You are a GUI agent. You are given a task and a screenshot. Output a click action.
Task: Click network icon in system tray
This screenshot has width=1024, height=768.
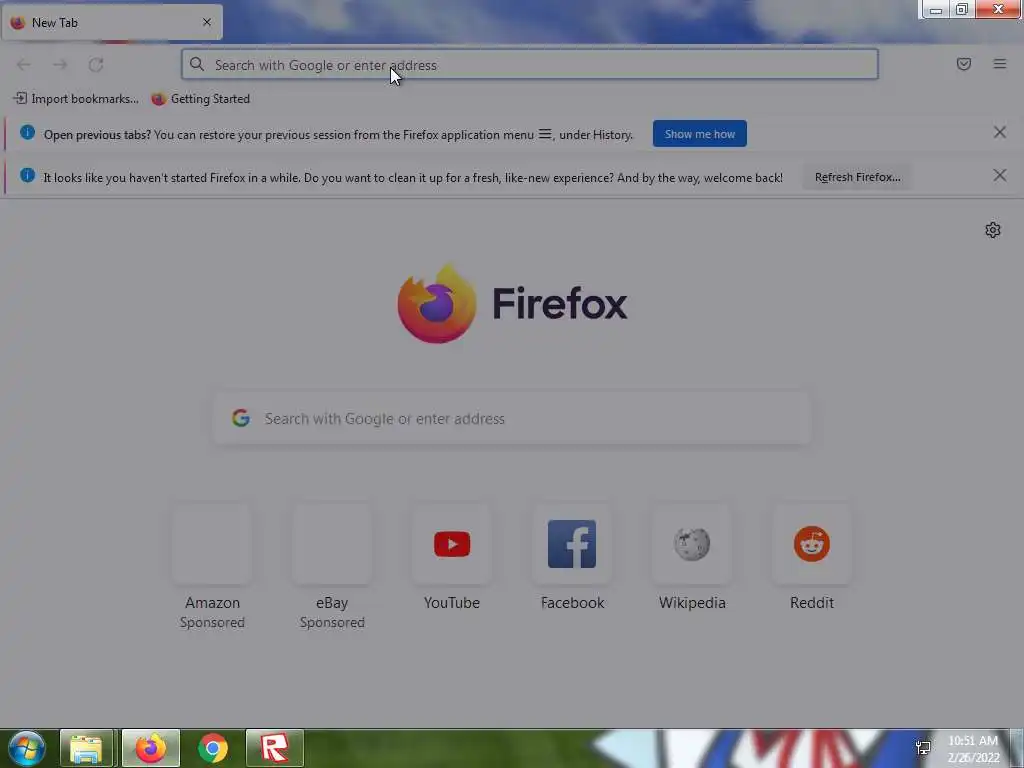923,748
